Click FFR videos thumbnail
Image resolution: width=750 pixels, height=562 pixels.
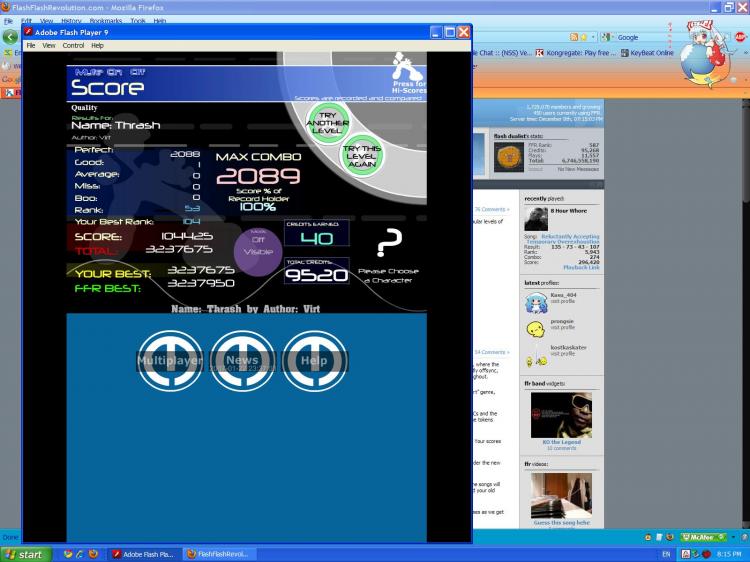pos(561,496)
